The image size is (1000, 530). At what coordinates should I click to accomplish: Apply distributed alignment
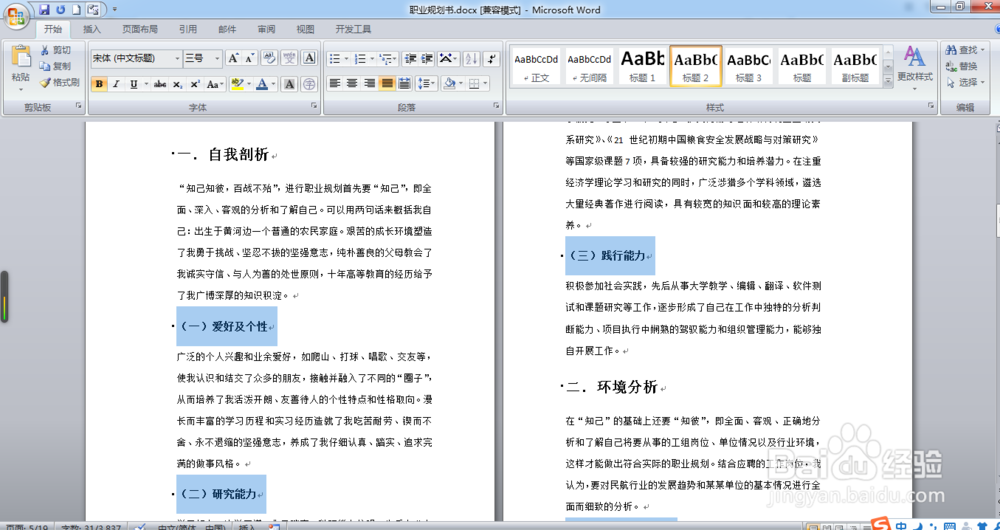coord(404,84)
